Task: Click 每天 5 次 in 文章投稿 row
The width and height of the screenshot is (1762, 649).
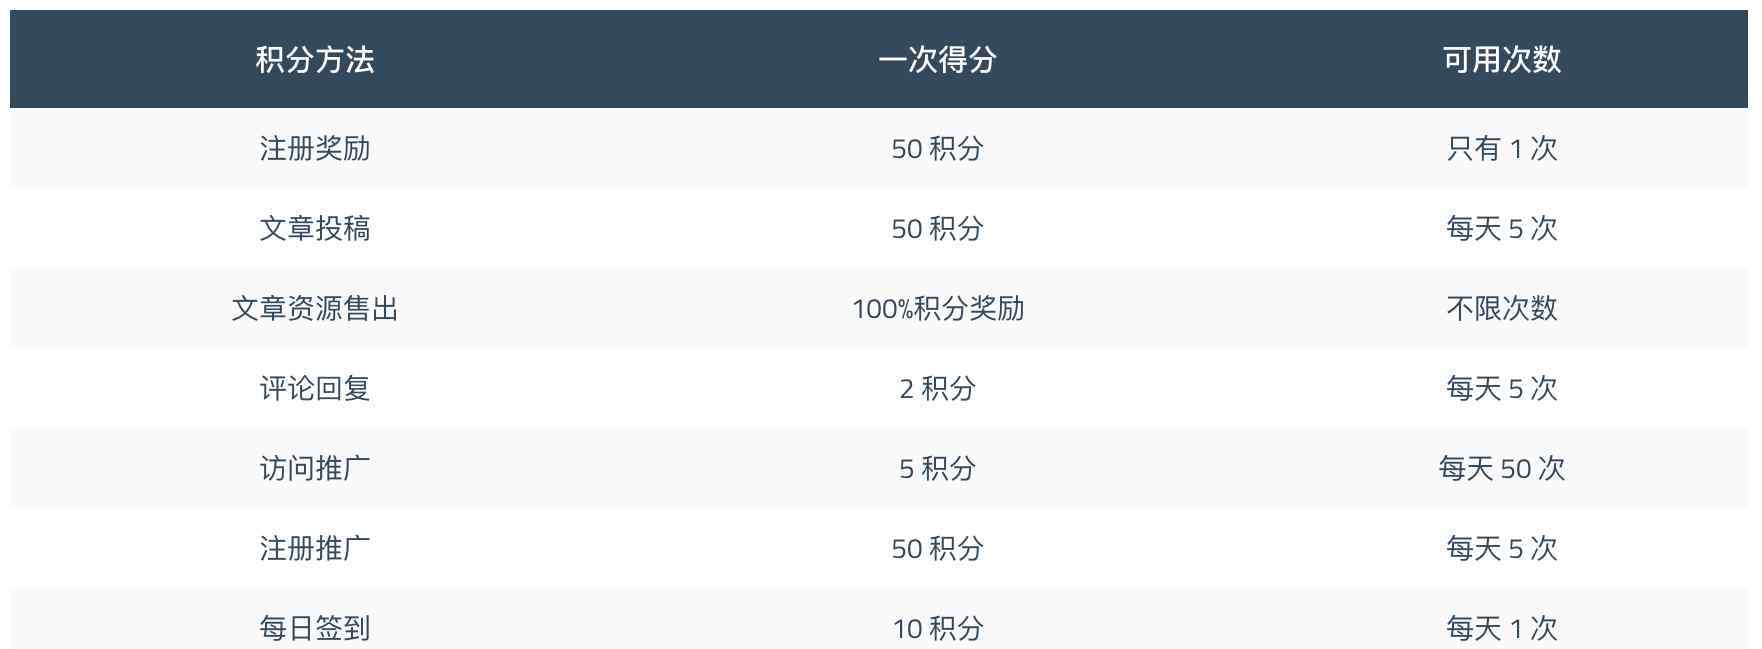Action: (1502, 229)
